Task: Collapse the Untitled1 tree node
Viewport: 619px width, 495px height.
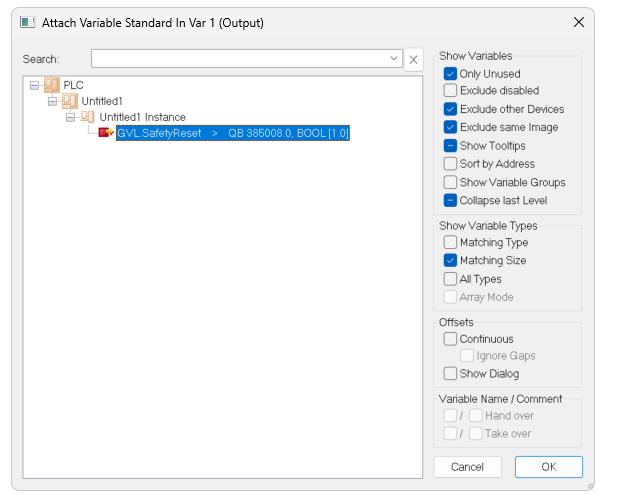Action: click(x=52, y=101)
